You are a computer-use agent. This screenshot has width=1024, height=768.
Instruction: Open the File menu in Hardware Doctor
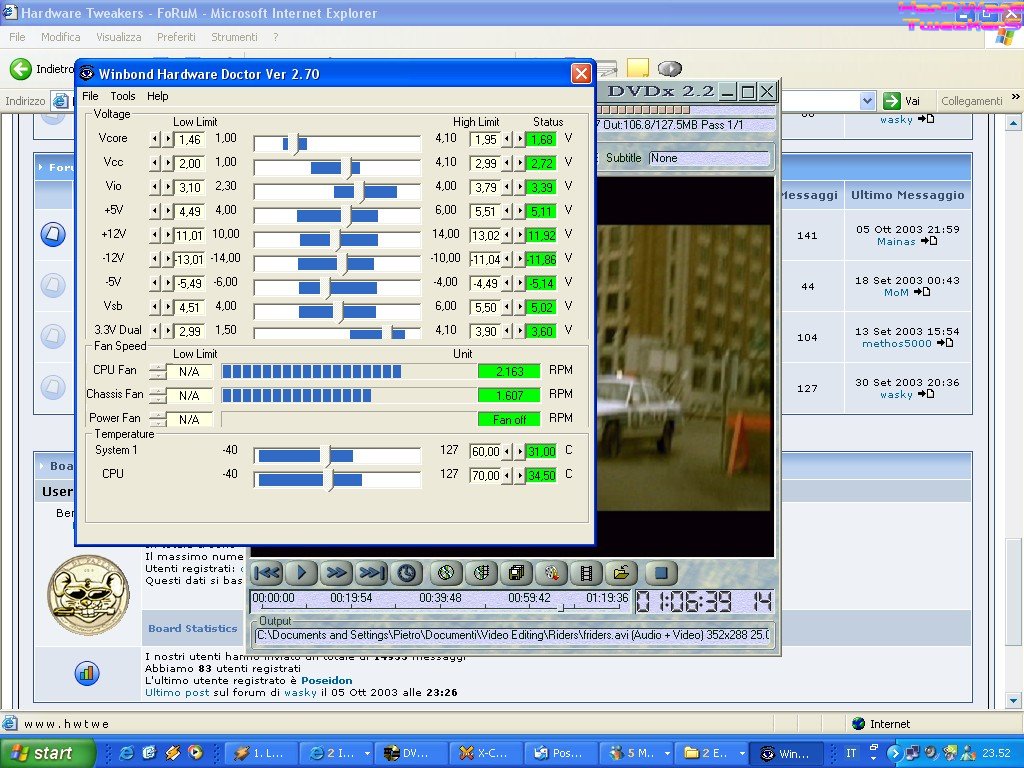pos(90,96)
